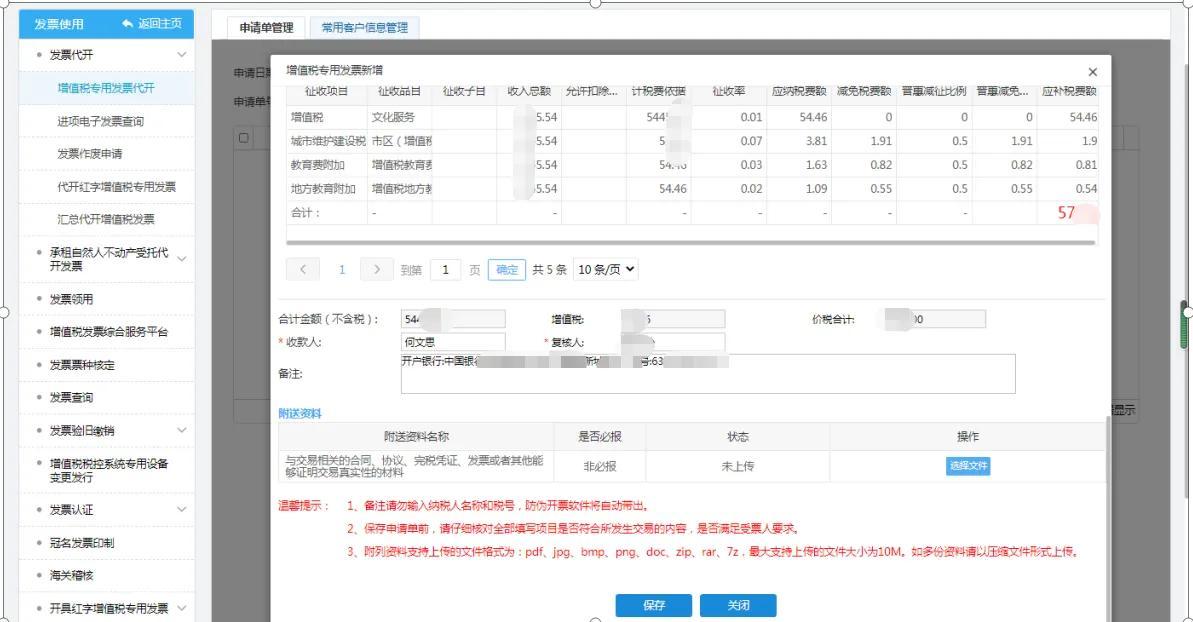Open the 10条/页 page size dropdown
Screen dimensions: 1193x622
click(x=606, y=269)
